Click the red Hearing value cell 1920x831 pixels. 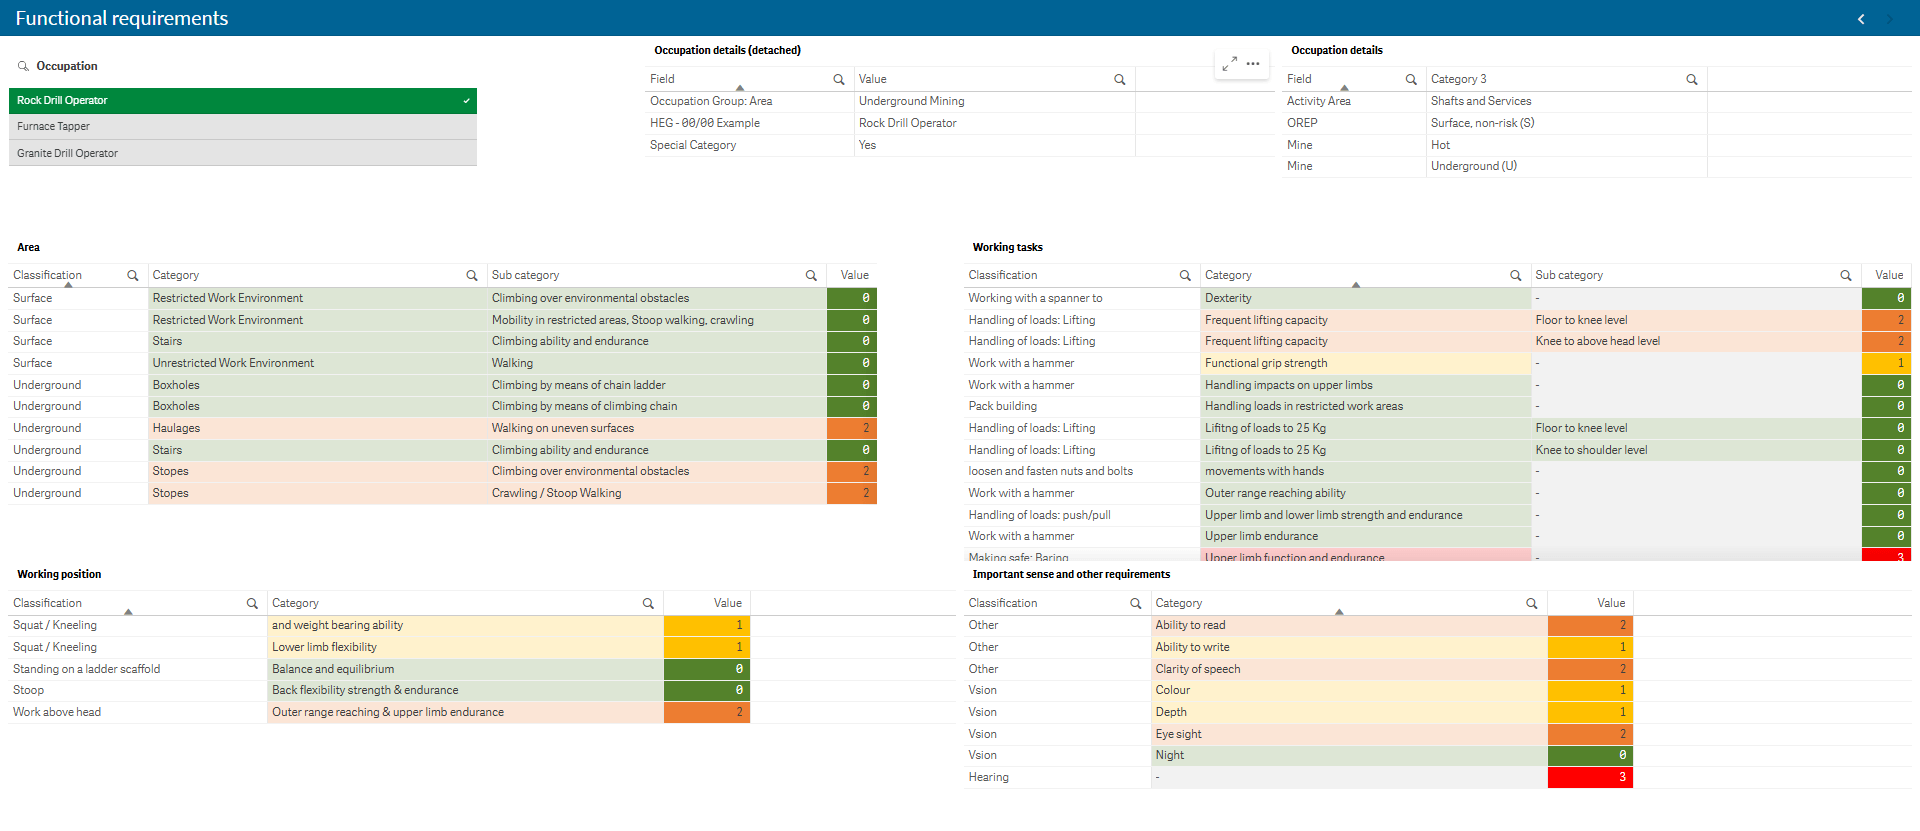coord(1589,777)
